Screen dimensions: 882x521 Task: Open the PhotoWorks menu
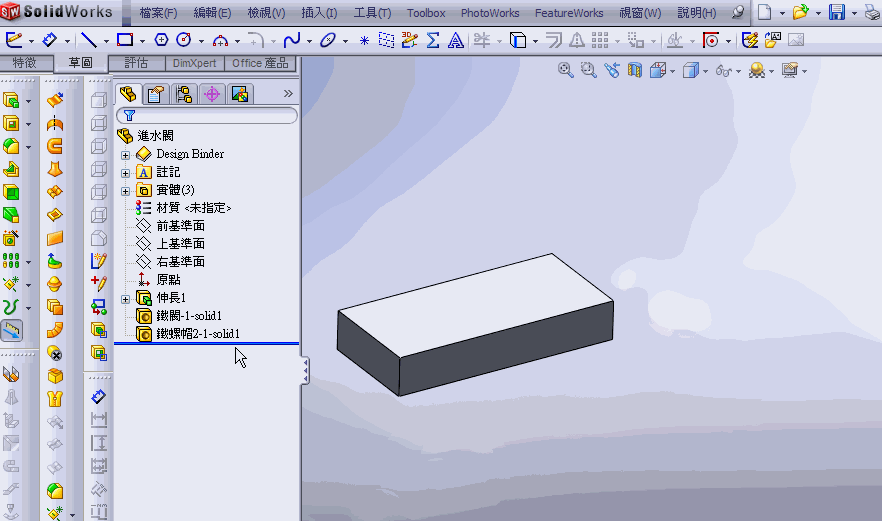click(x=490, y=12)
